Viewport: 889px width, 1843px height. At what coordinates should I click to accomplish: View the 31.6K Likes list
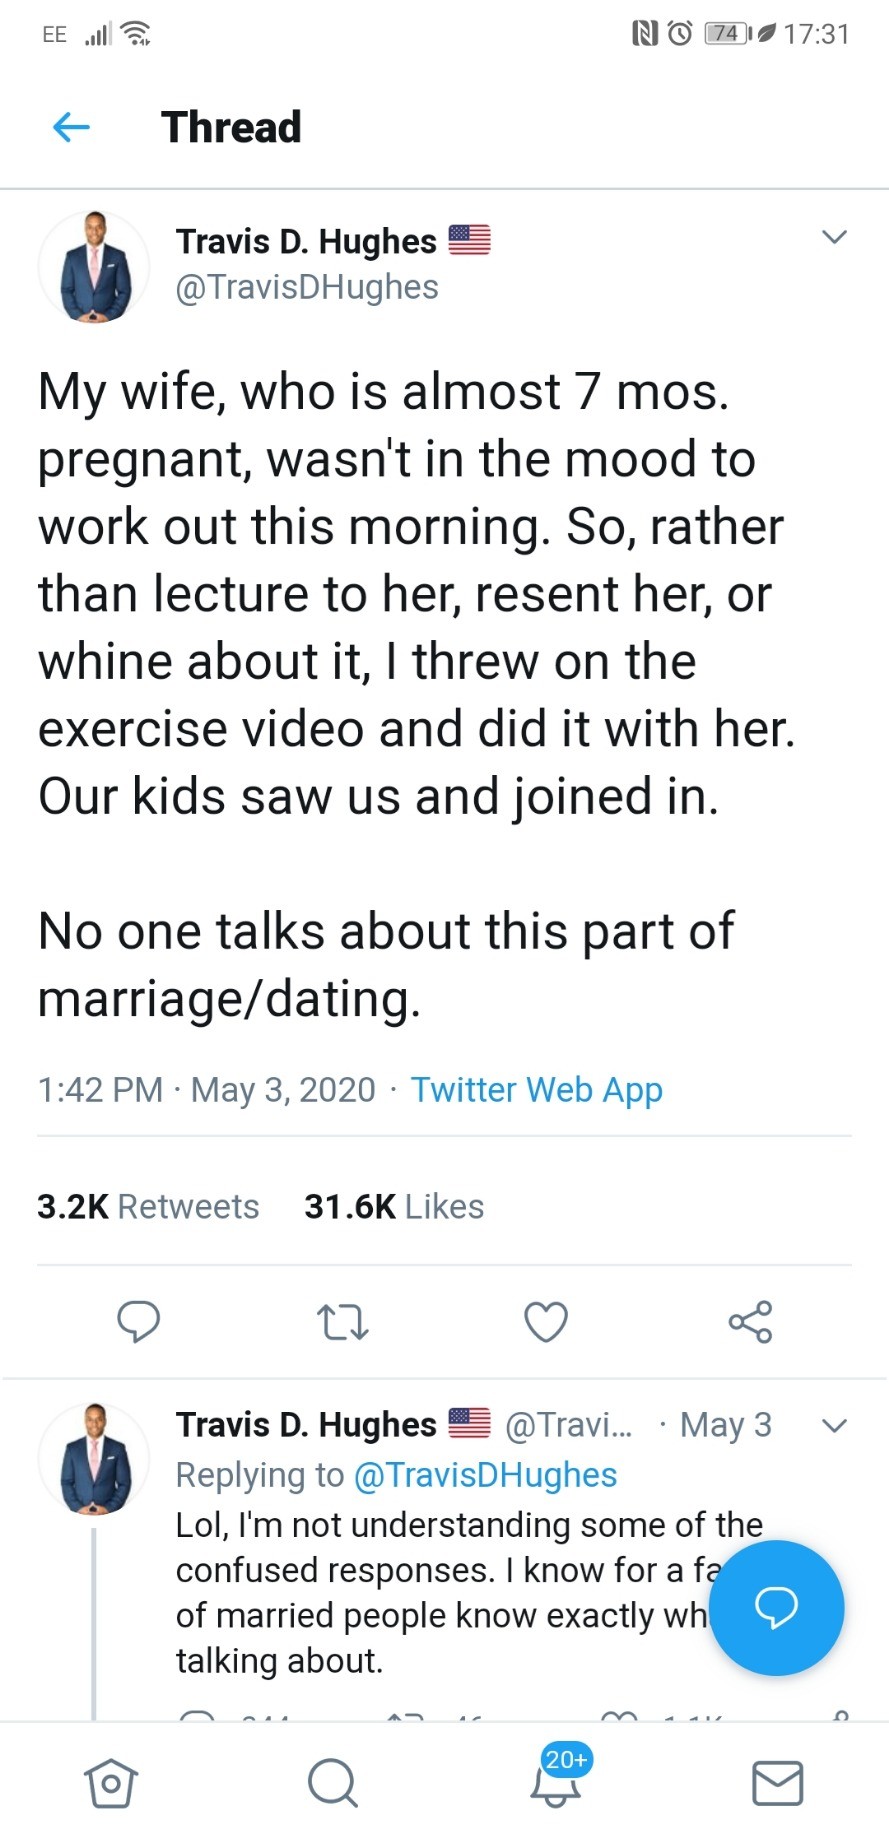coord(394,1206)
